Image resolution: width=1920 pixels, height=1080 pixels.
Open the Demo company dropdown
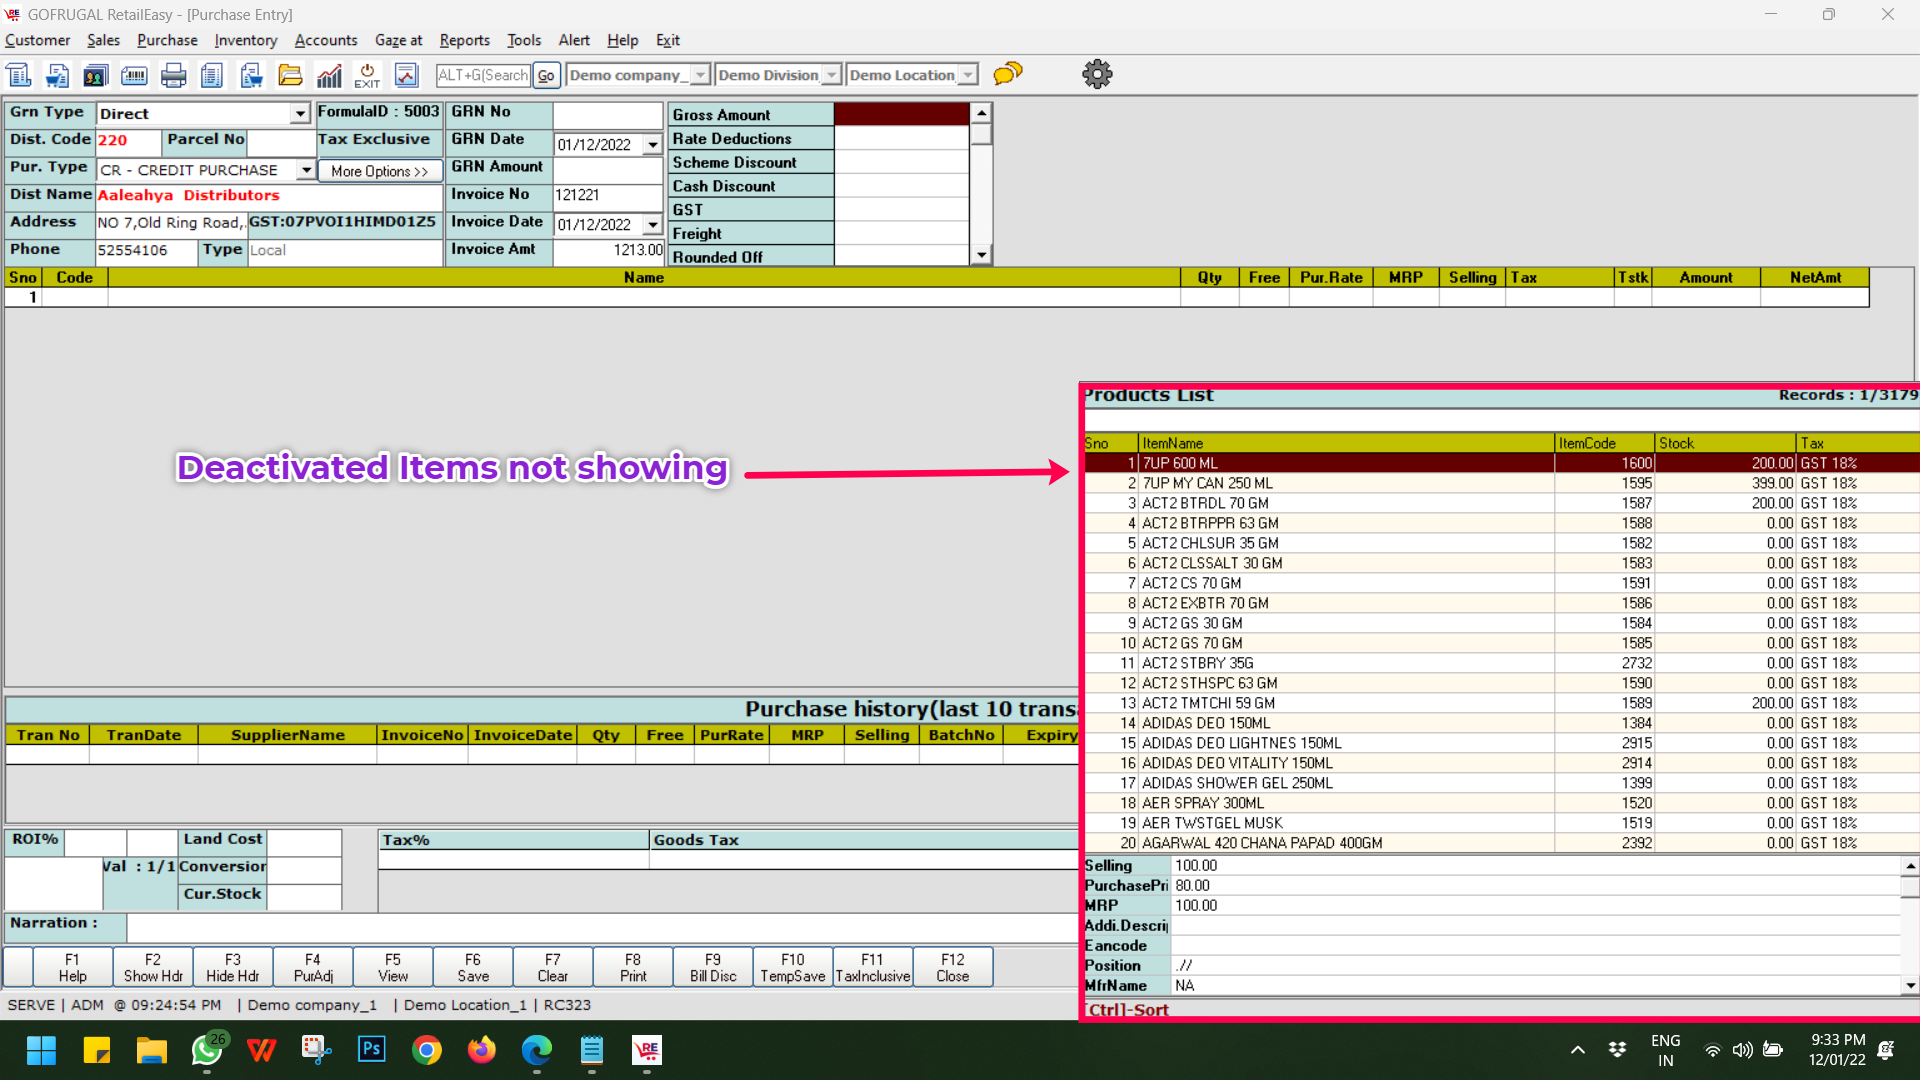700,75
